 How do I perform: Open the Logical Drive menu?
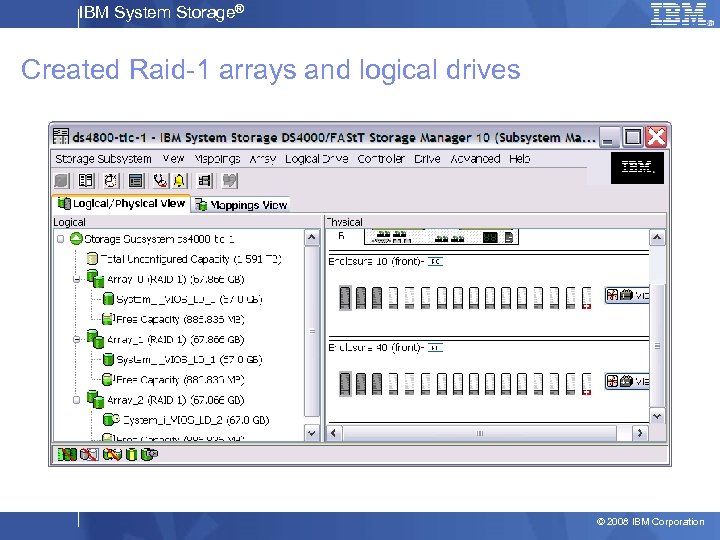point(316,159)
